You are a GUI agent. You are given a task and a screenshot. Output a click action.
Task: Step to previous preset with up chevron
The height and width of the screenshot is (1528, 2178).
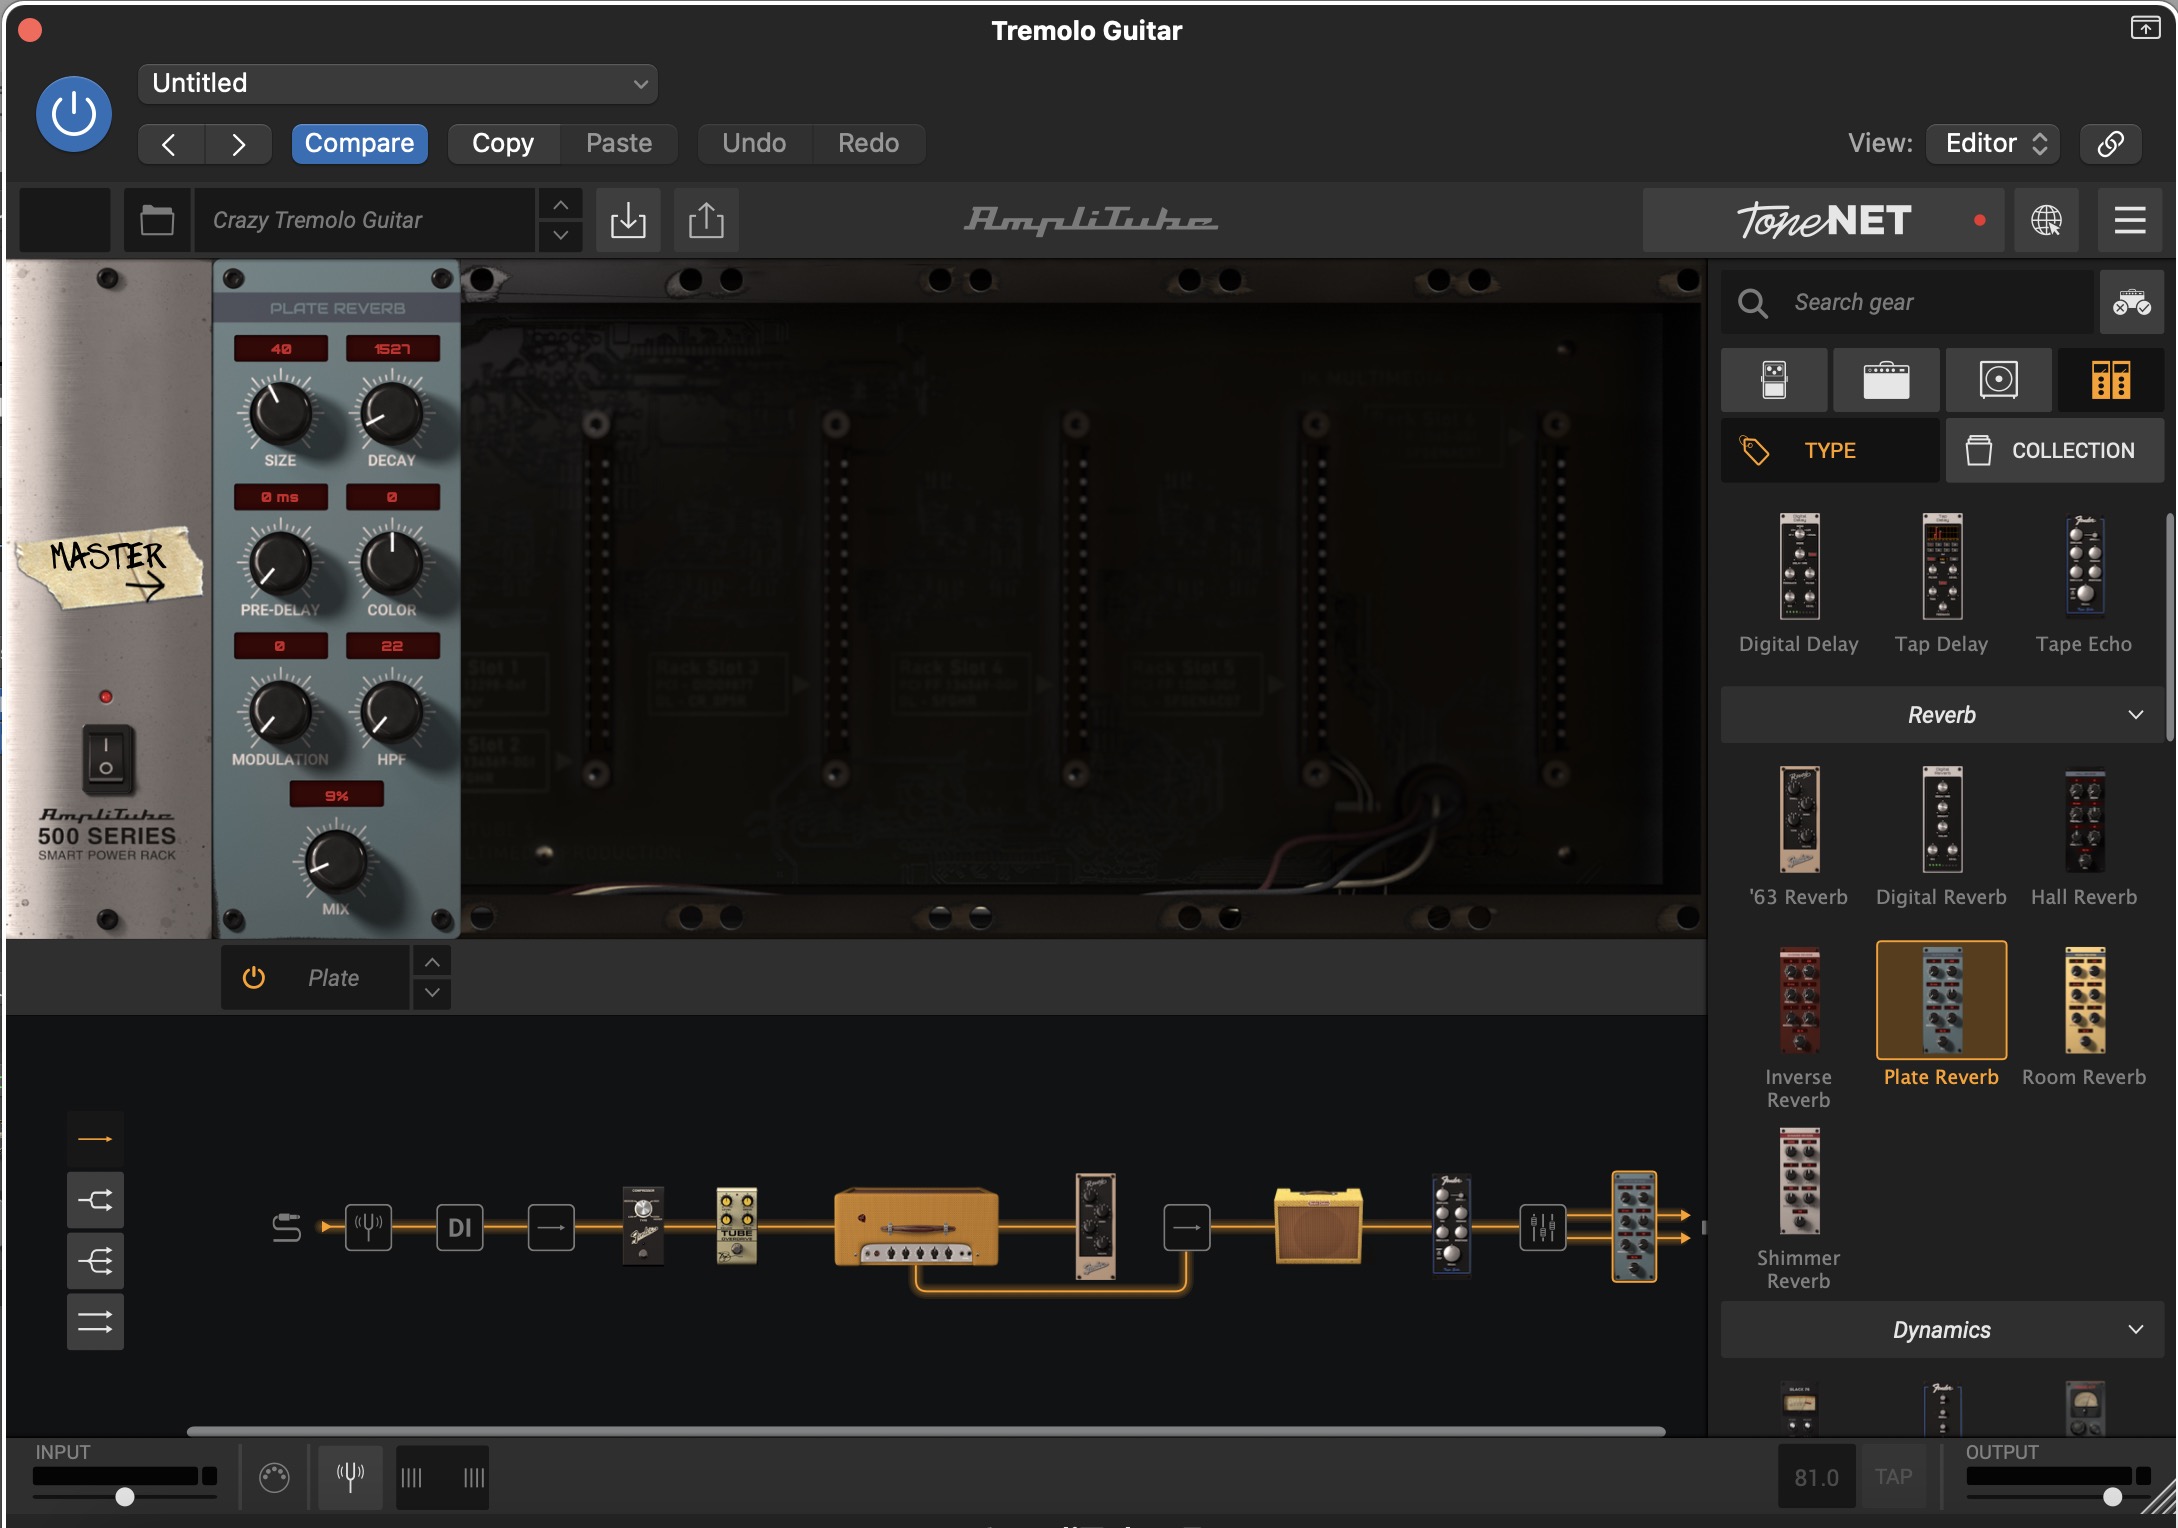tap(561, 205)
